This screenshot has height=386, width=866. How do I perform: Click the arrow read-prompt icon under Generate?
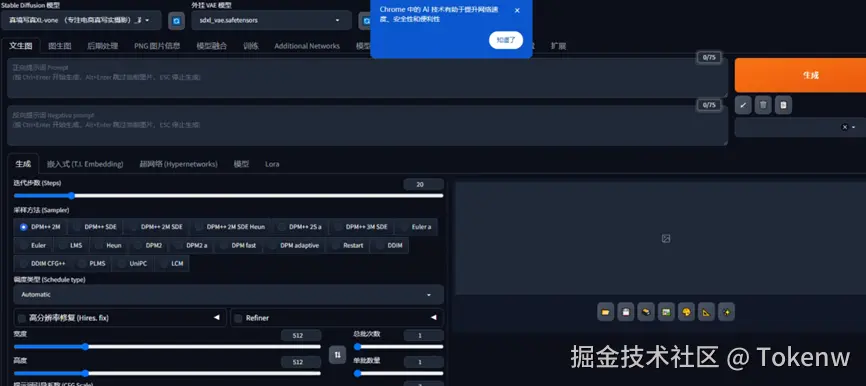point(743,105)
